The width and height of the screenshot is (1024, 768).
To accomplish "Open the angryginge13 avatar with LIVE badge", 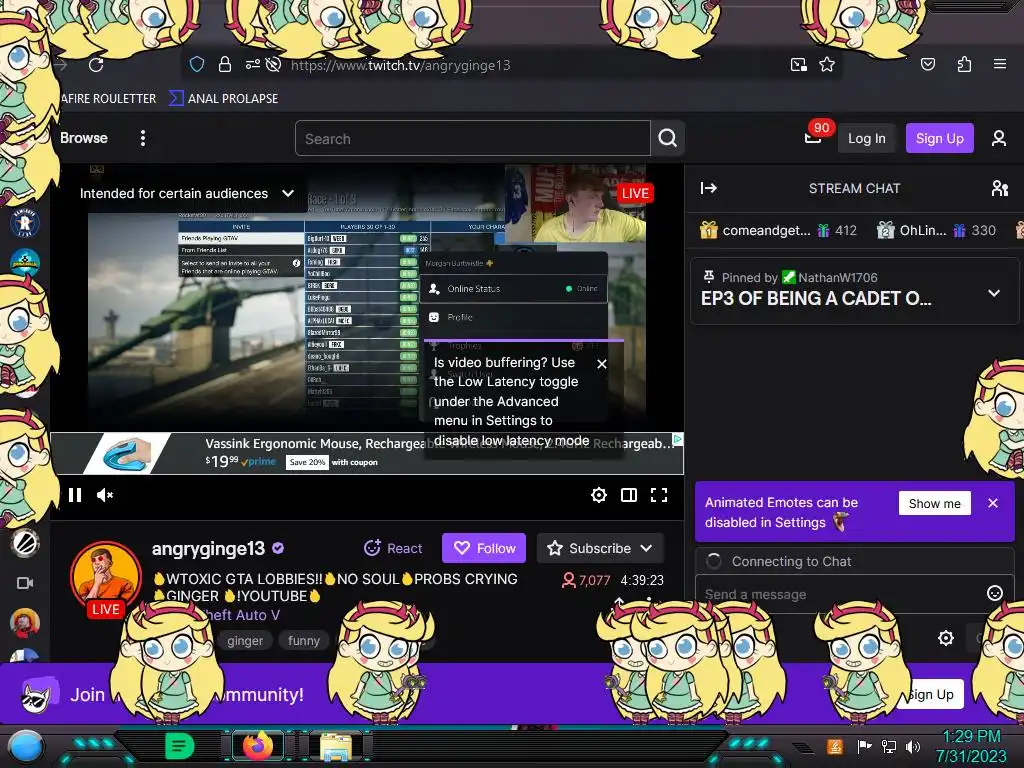I will coord(106,577).
